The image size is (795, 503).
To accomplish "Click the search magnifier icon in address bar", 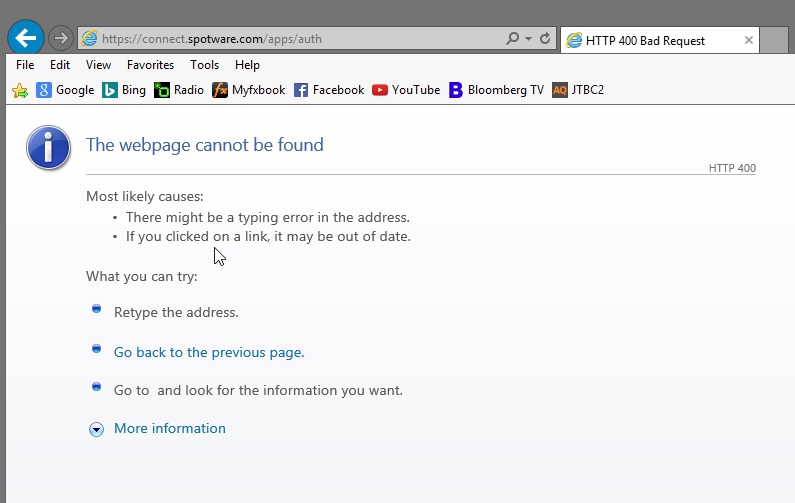I will pyautogui.click(x=513, y=39).
